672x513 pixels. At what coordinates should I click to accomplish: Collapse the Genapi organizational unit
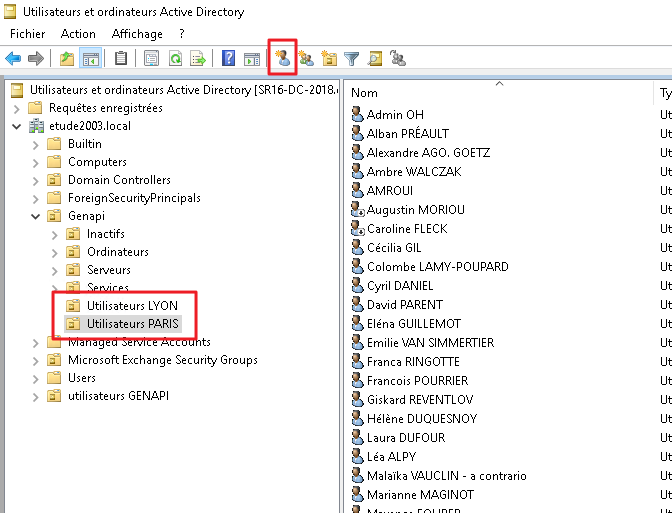[36, 216]
